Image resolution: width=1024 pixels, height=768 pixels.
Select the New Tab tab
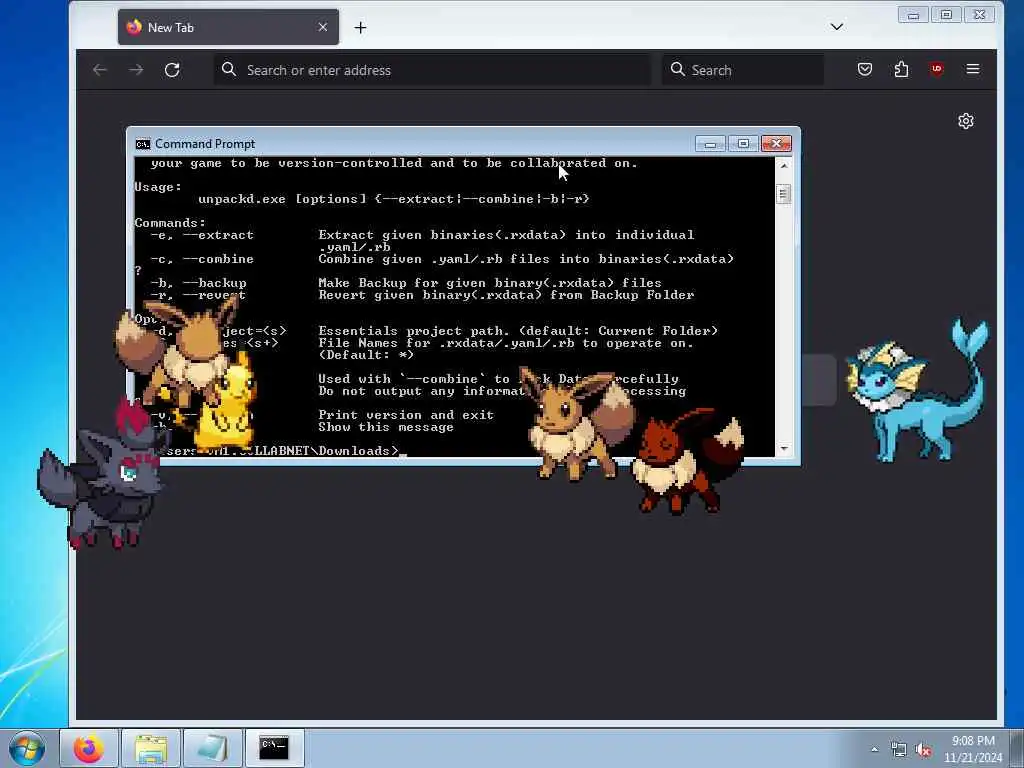pyautogui.click(x=228, y=27)
